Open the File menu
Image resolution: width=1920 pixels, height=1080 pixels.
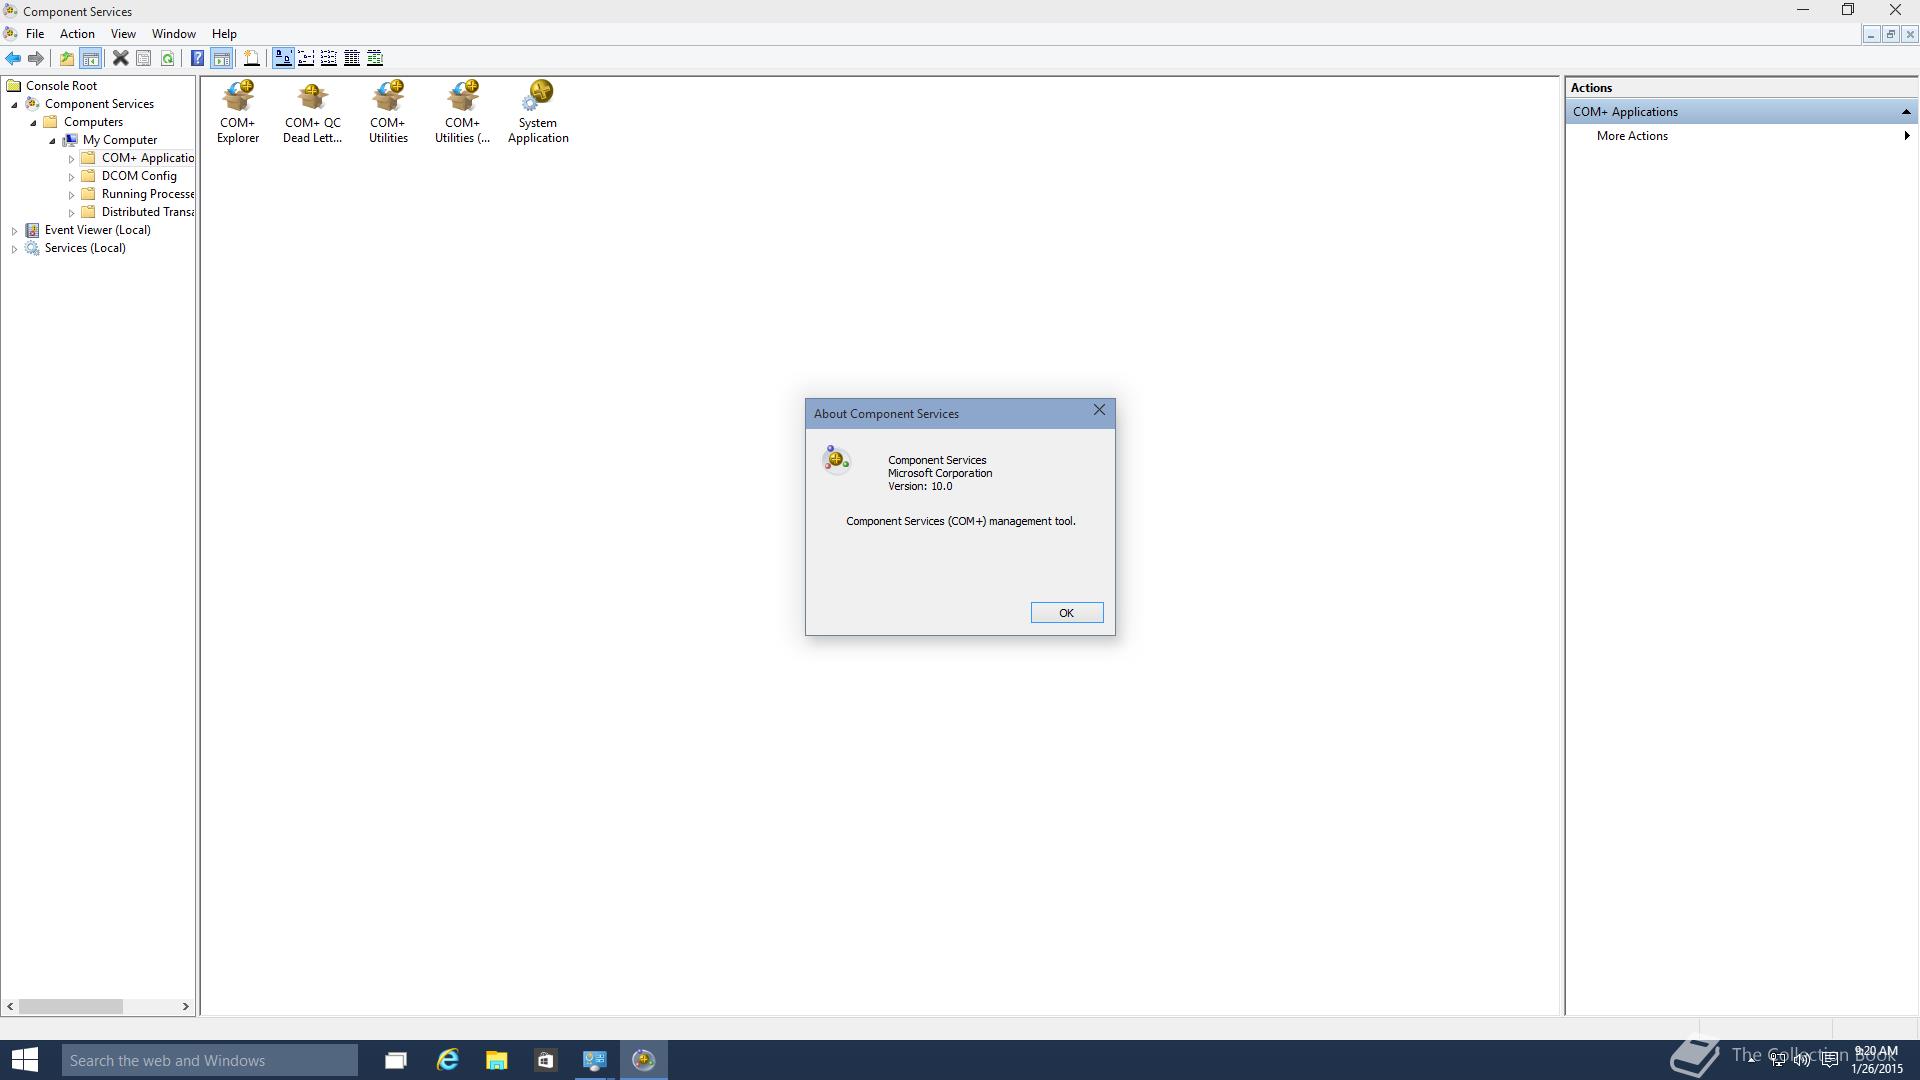tap(35, 34)
